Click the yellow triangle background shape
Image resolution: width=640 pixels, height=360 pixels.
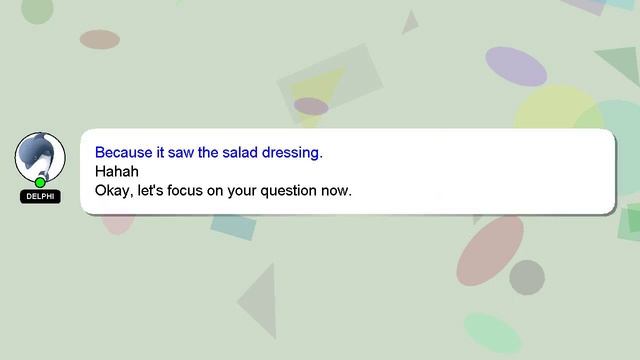click(x=316, y=92)
